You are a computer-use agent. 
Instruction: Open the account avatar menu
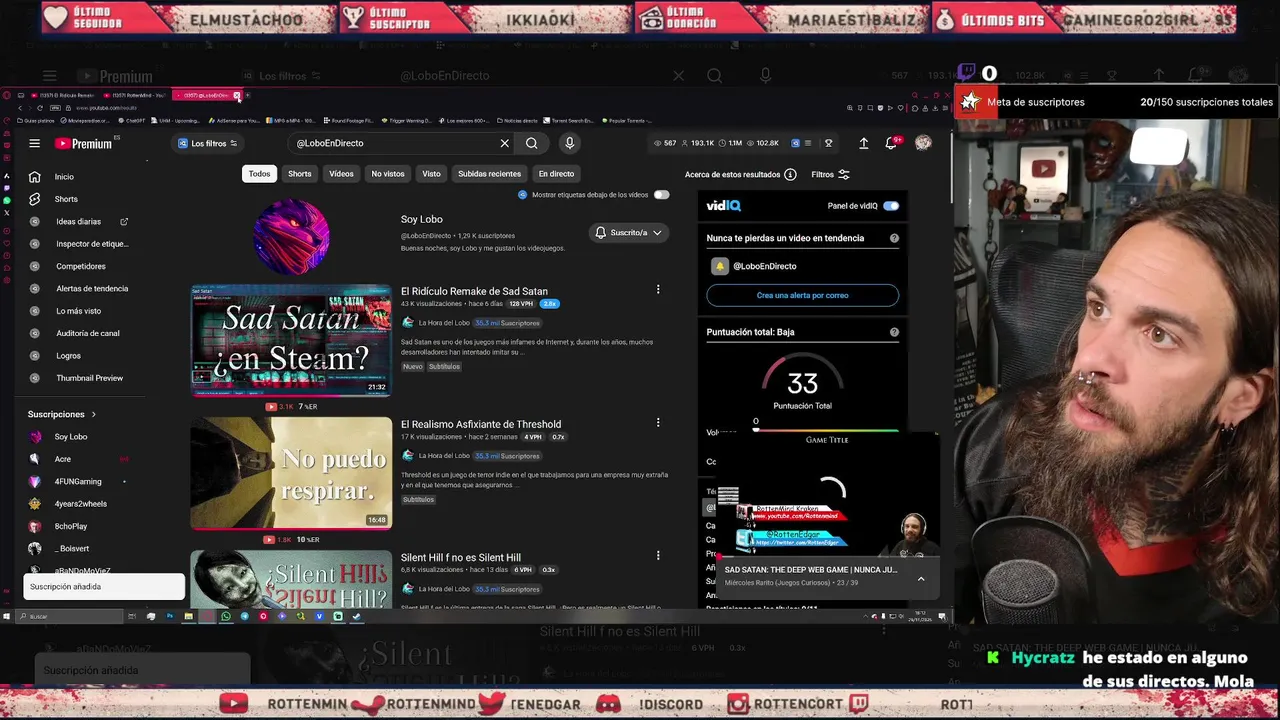923,143
